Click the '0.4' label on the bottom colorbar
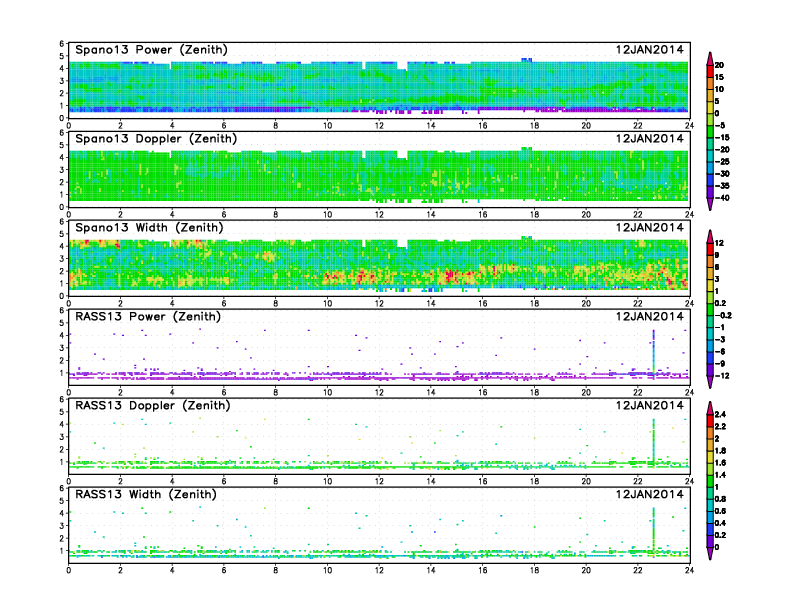 coord(720,523)
